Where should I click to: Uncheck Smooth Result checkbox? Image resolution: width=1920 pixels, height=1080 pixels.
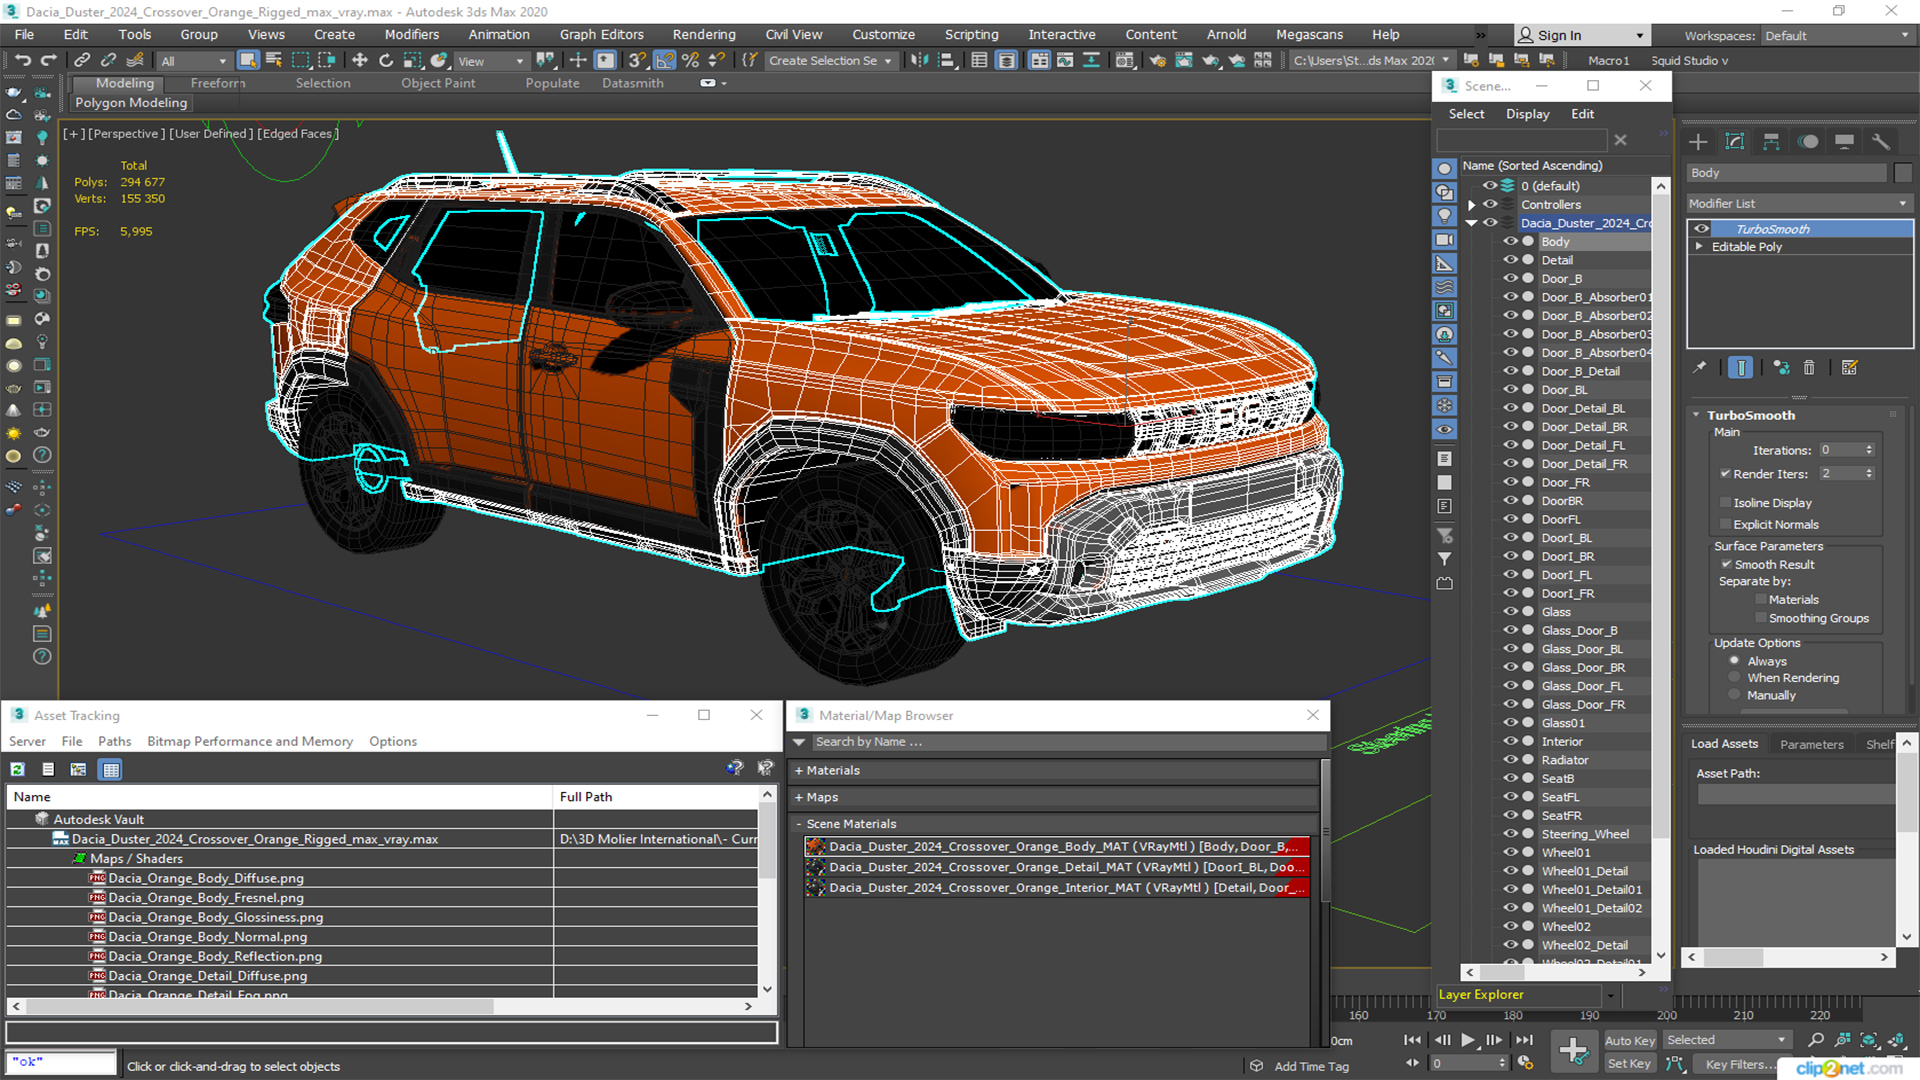(1726, 564)
